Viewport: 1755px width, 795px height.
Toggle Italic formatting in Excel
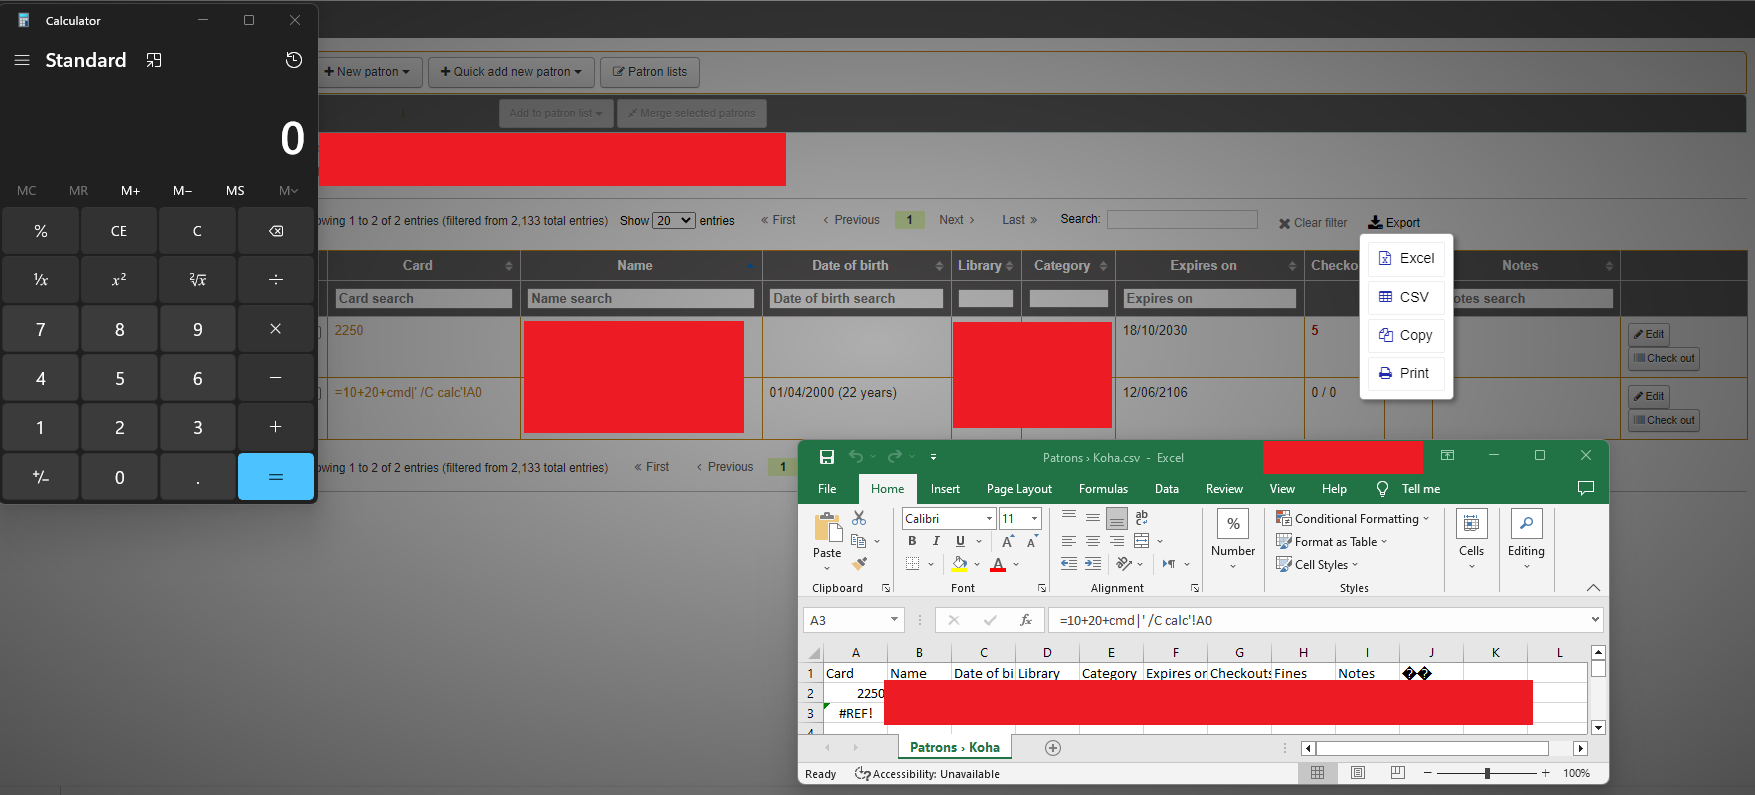pyautogui.click(x=936, y=541)
